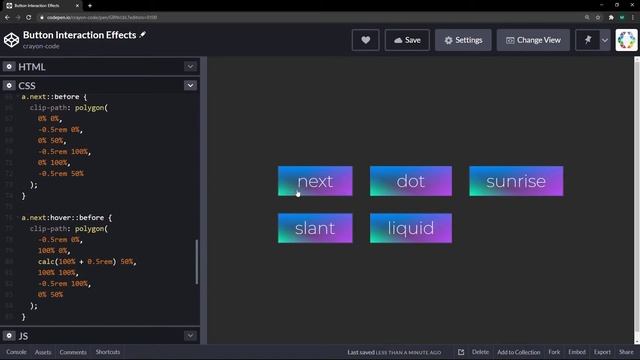640x360 pixels.
Task: Click the 'next' gradient button
Action: 315,181
